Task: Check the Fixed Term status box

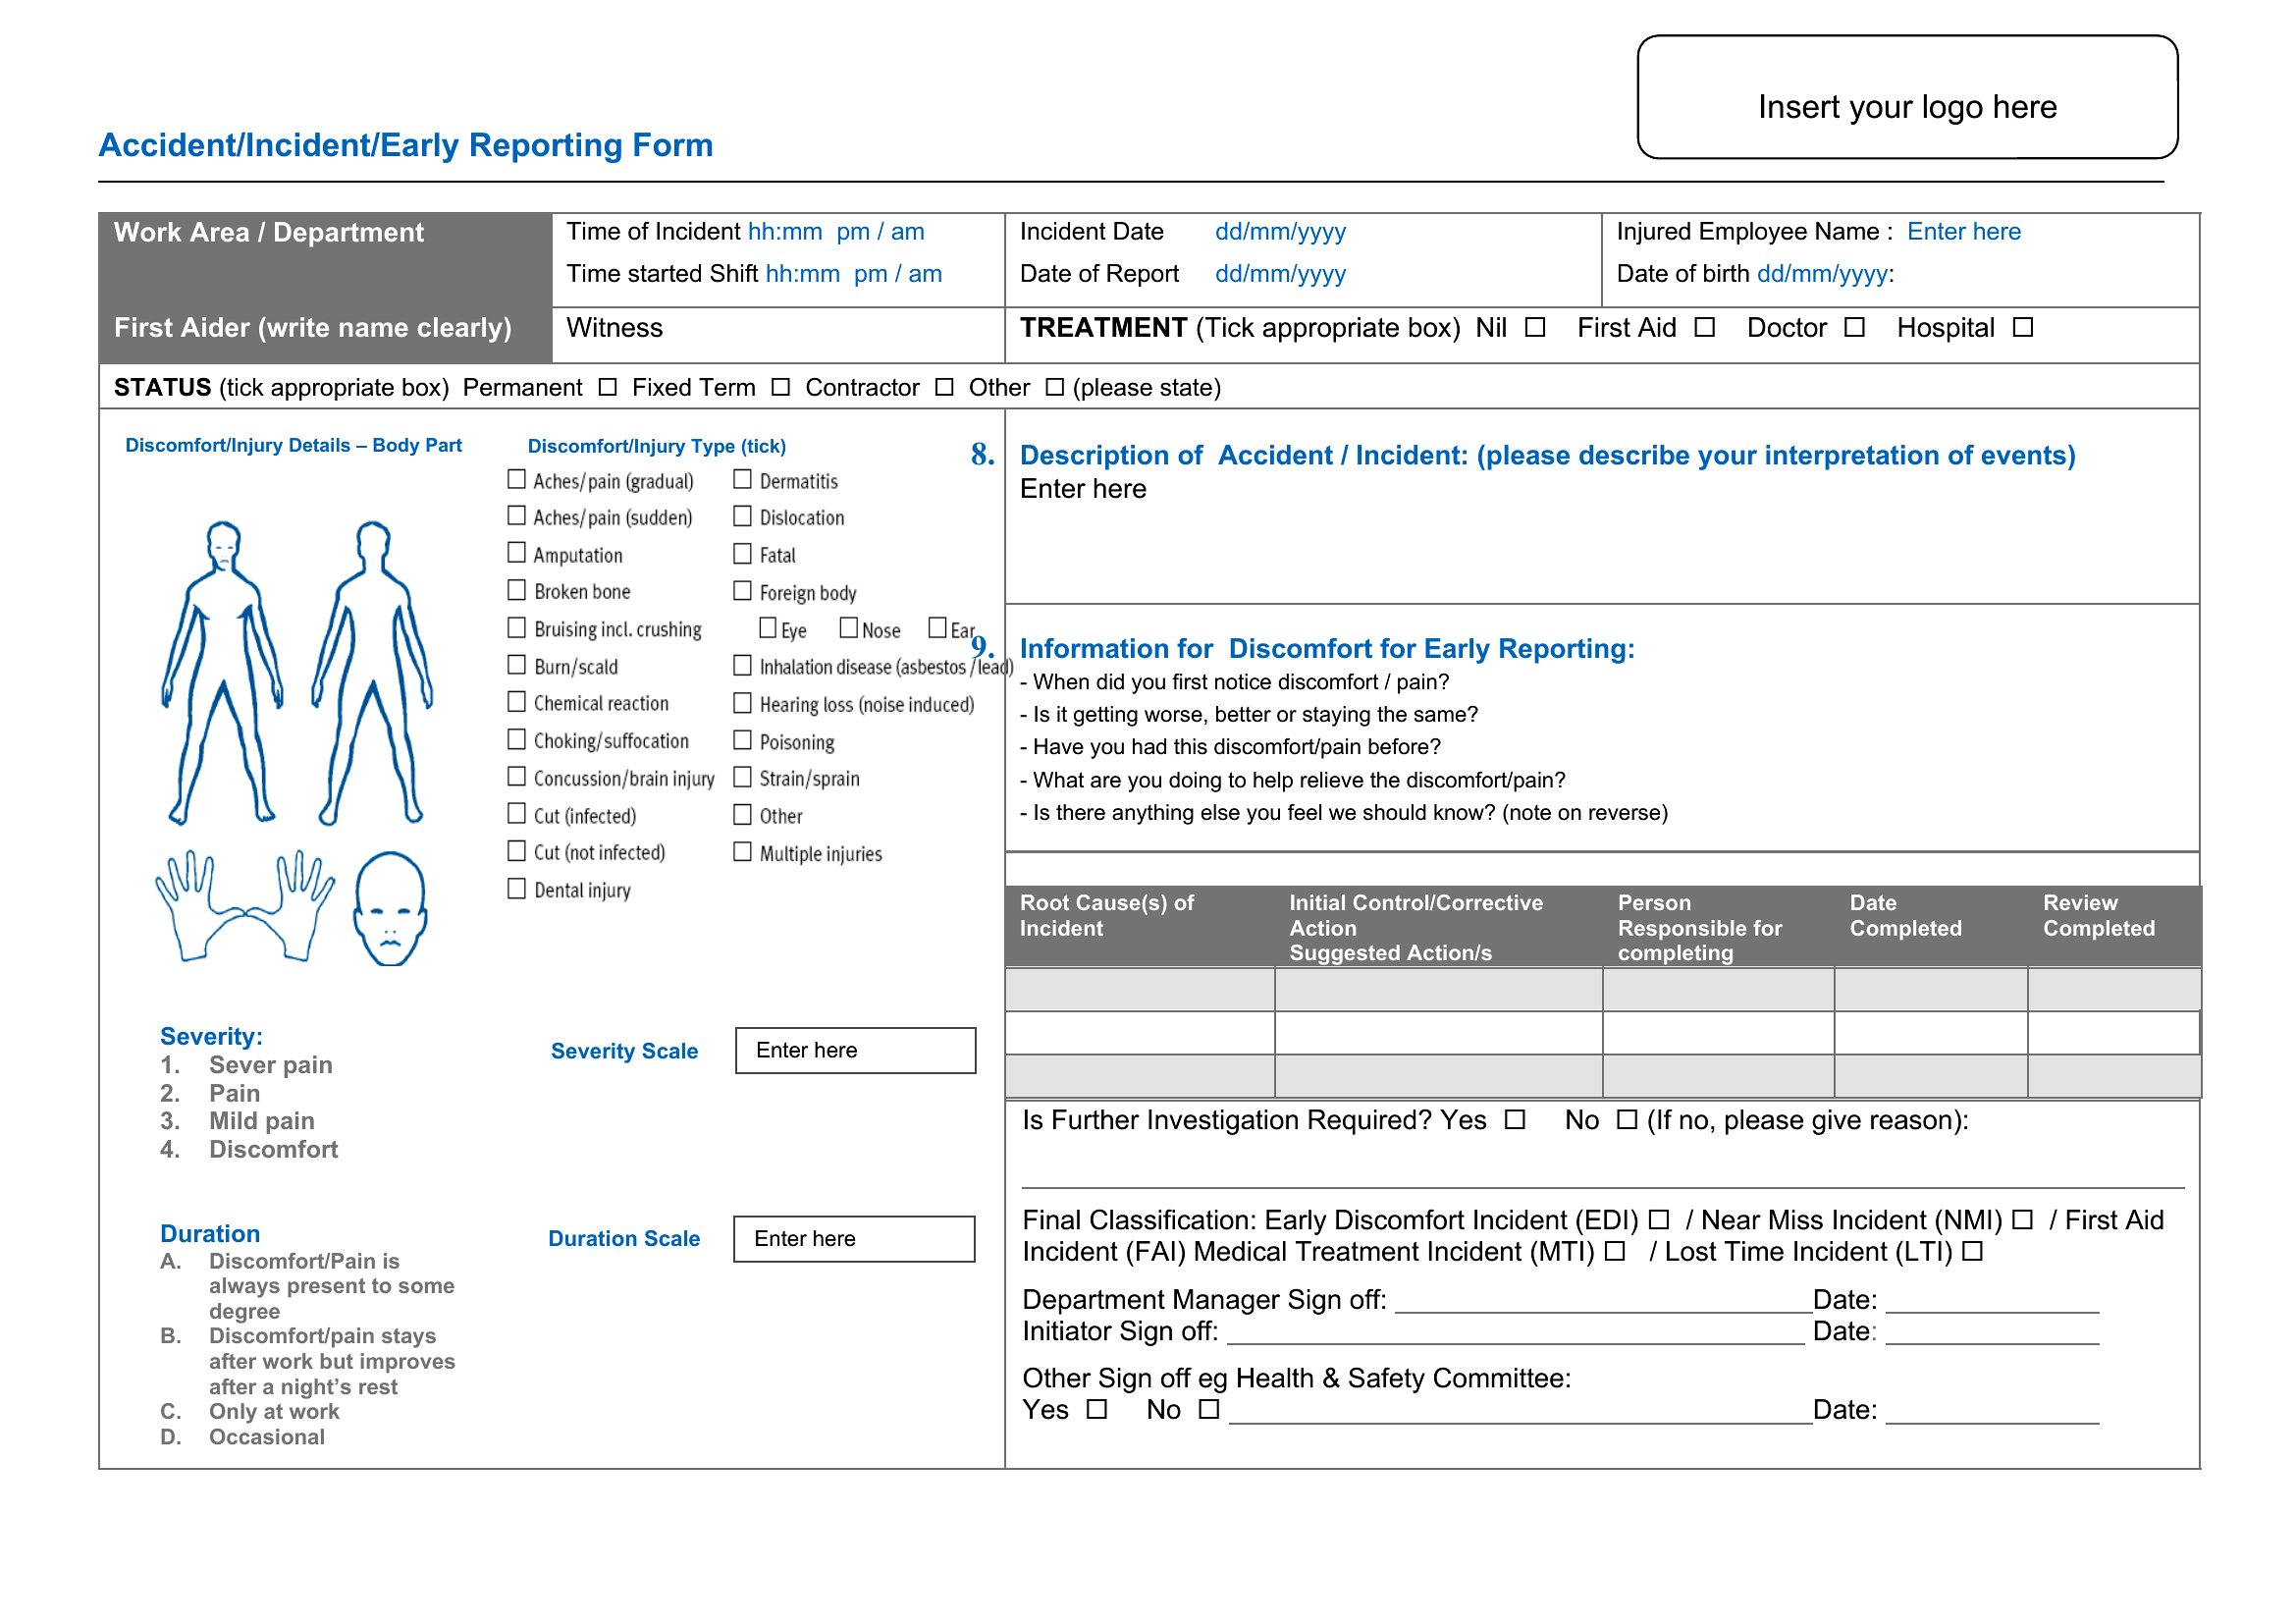Action: tap(781, 387)
